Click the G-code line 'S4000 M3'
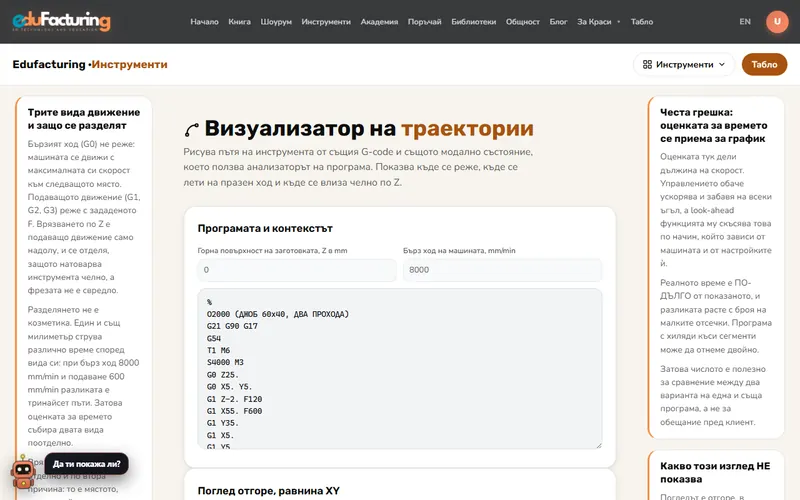This screenshot has height=500, width=800. [225, 362]
